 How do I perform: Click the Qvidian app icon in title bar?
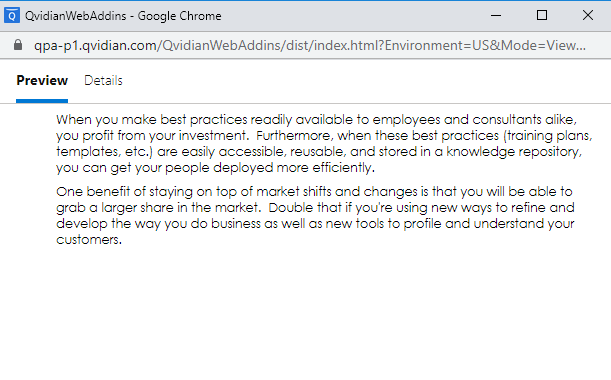click(x=12, y=16)
